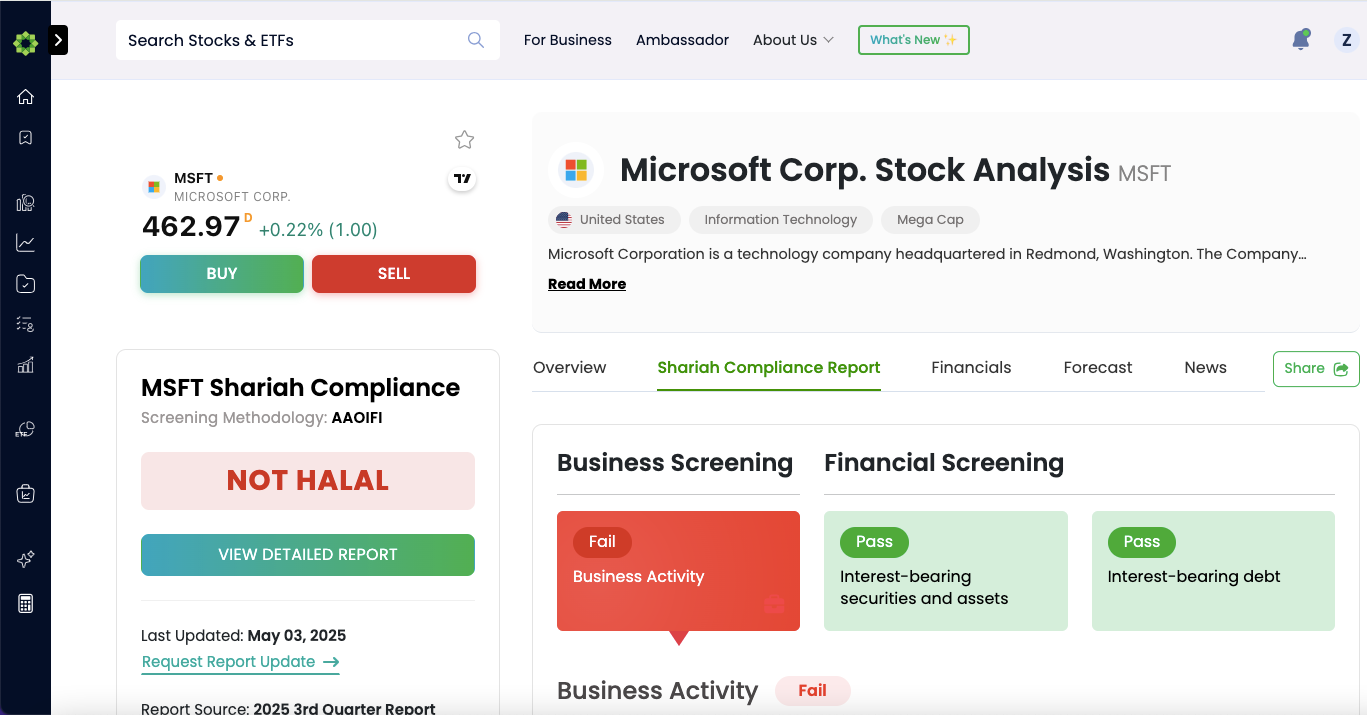Viewport: 1367px width, 715px height.
Task: Click the home icon in sidebar
Action: (26, 97)
